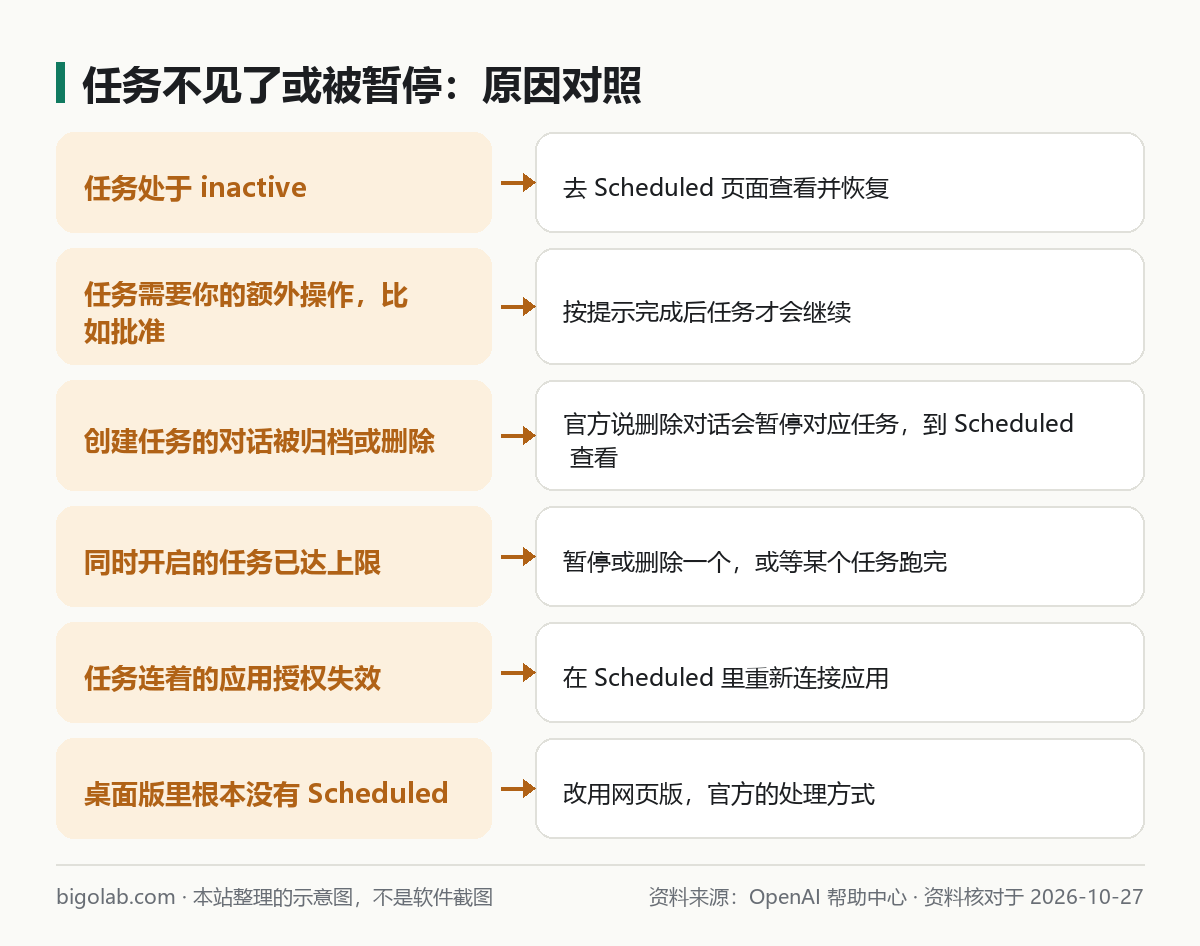Viewport: 1200px width, 946px height.
Task: Click 按提示完成后任务才会继续 solution box
Action: [x=840, y=306]
